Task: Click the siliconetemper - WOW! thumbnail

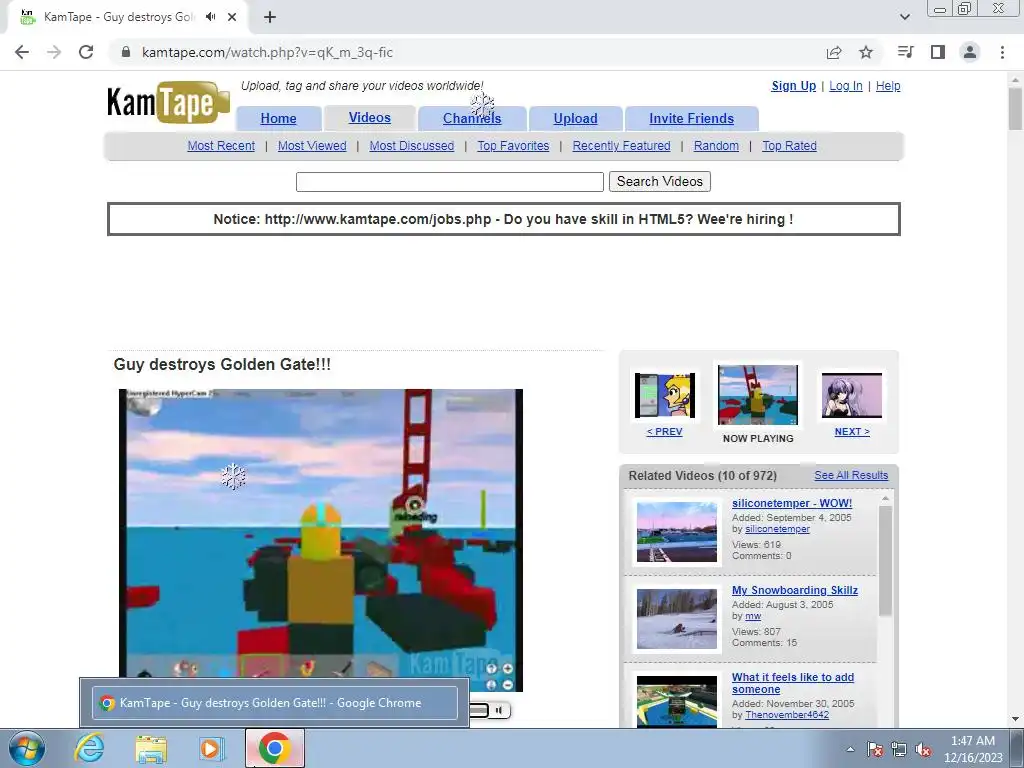Action: (x=677, y=532)
